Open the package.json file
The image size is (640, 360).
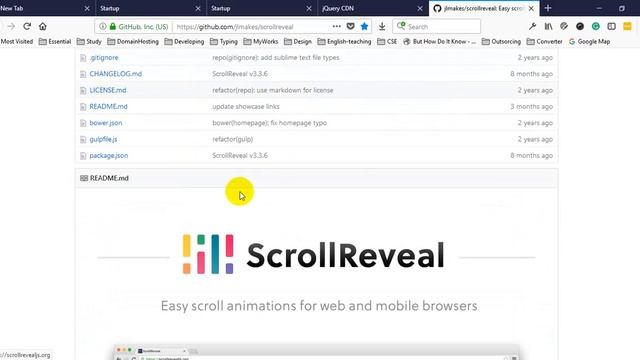[109, 156]
